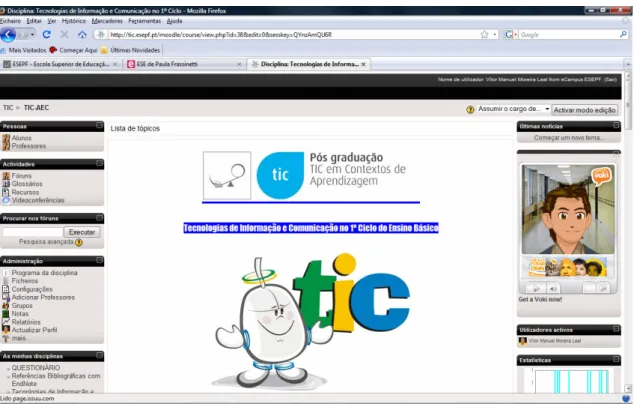Open the address bar history dropdown arrow
This screenshot has height=404, width=634.
point(495,35)
